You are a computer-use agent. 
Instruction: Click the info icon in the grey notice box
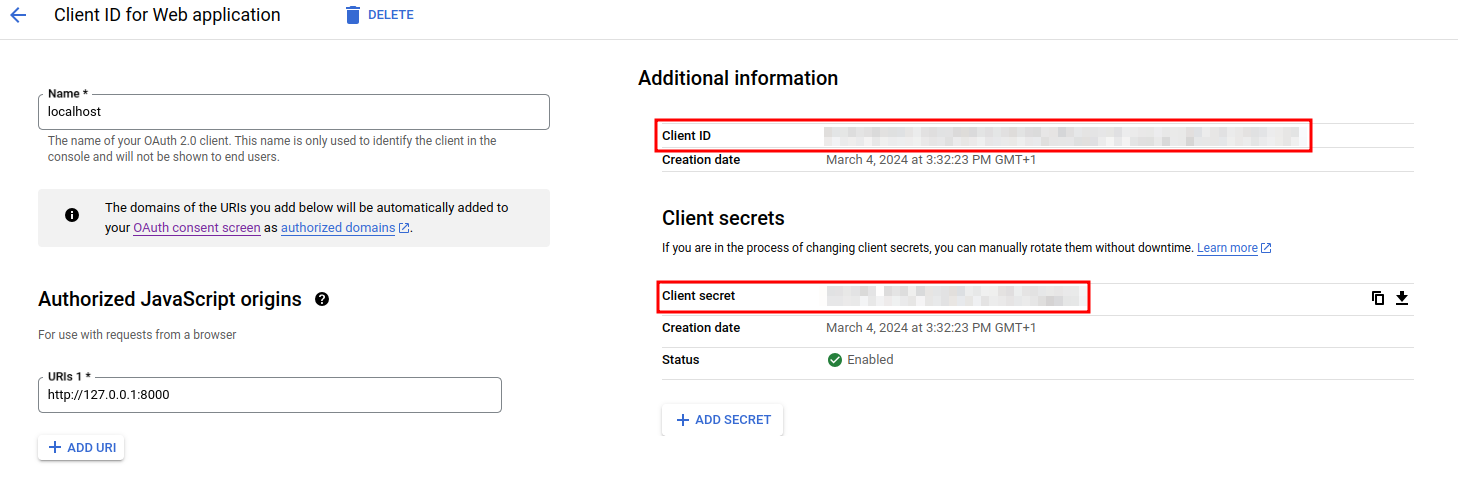[72, 215]
